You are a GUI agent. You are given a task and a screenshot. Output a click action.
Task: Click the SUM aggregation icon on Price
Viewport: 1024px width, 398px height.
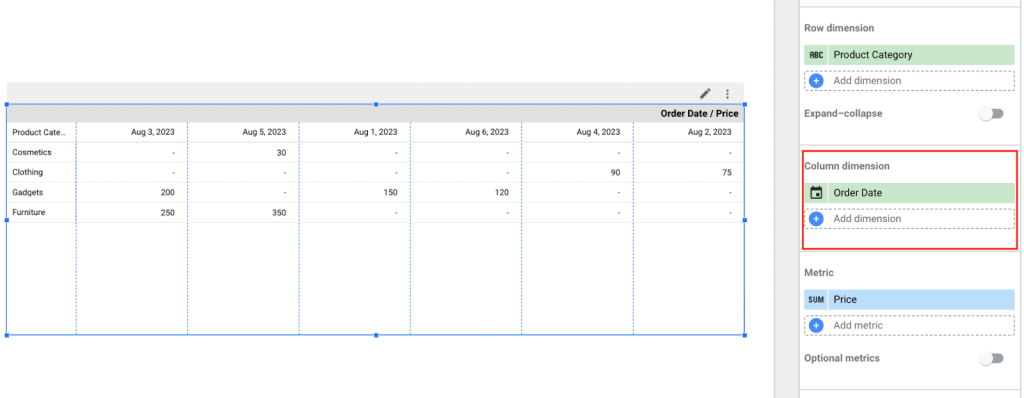[x=816, y=299]
